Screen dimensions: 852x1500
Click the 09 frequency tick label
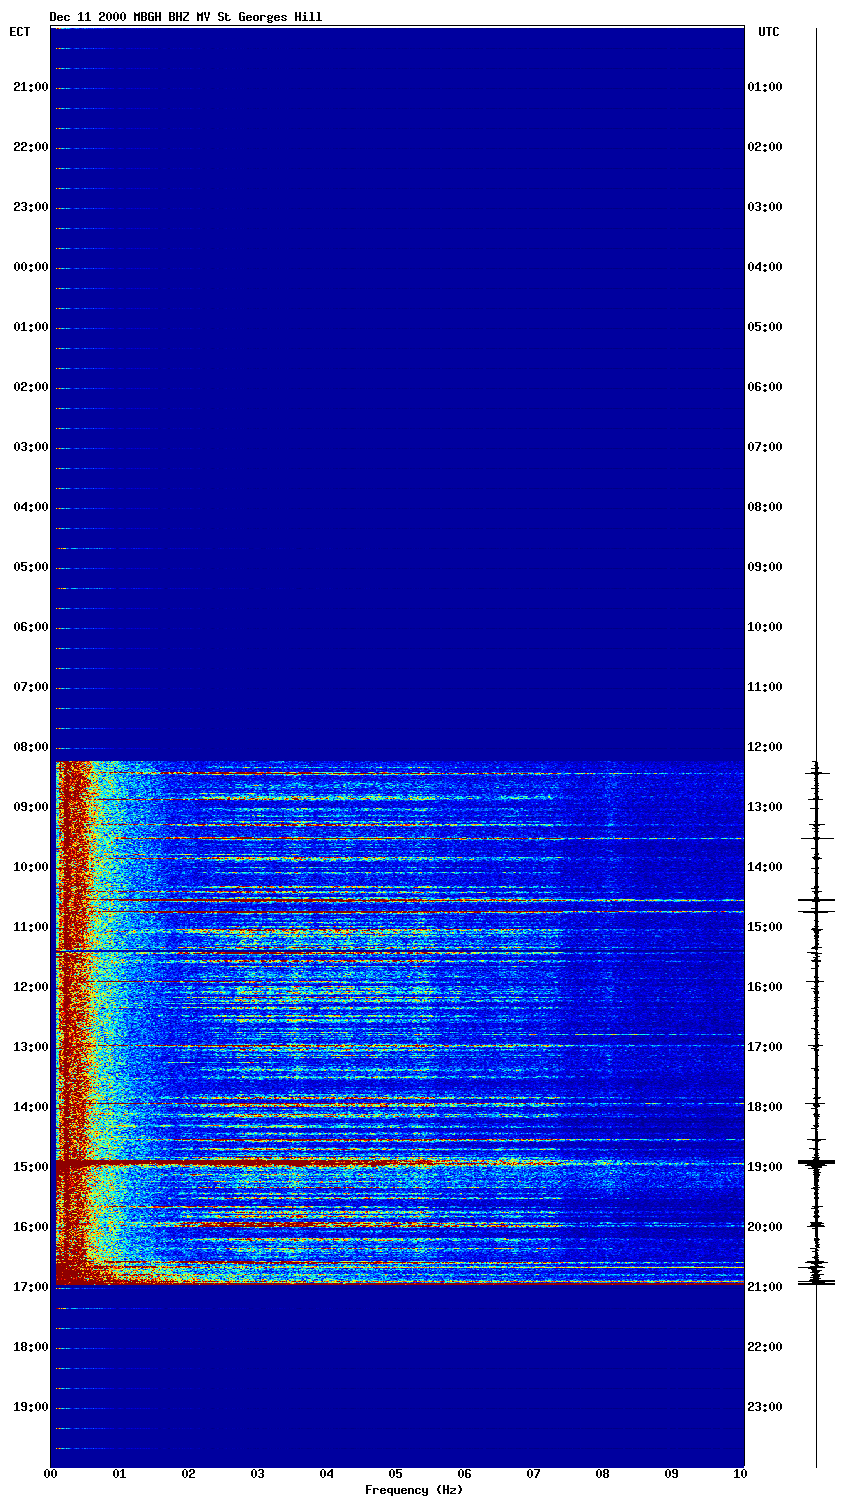[x=671, y=1474]
